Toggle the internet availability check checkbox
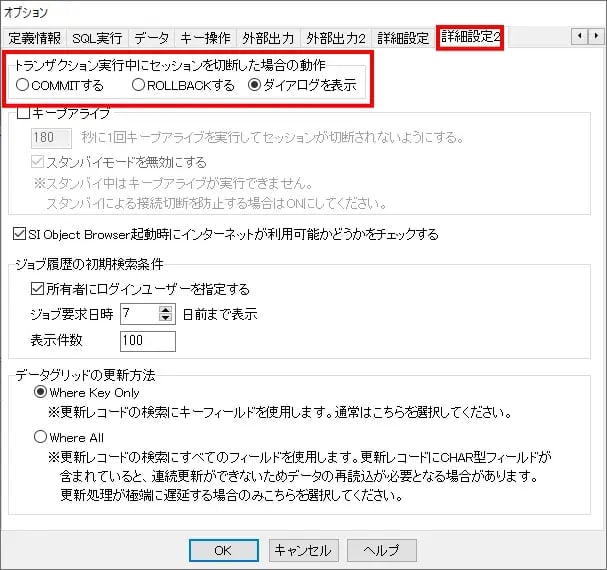607x570 pixels. tap(20, 235)
